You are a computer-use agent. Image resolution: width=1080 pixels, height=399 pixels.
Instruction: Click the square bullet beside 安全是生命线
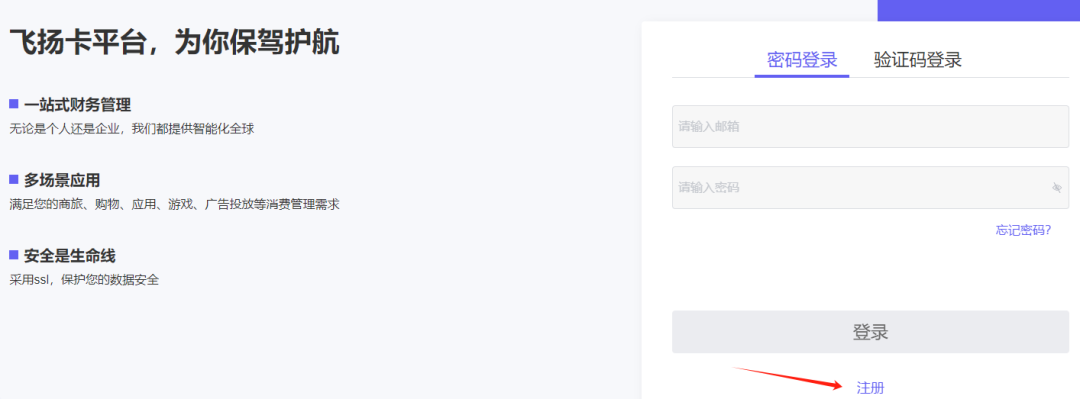pyautogui.click(x=13, y=255)
